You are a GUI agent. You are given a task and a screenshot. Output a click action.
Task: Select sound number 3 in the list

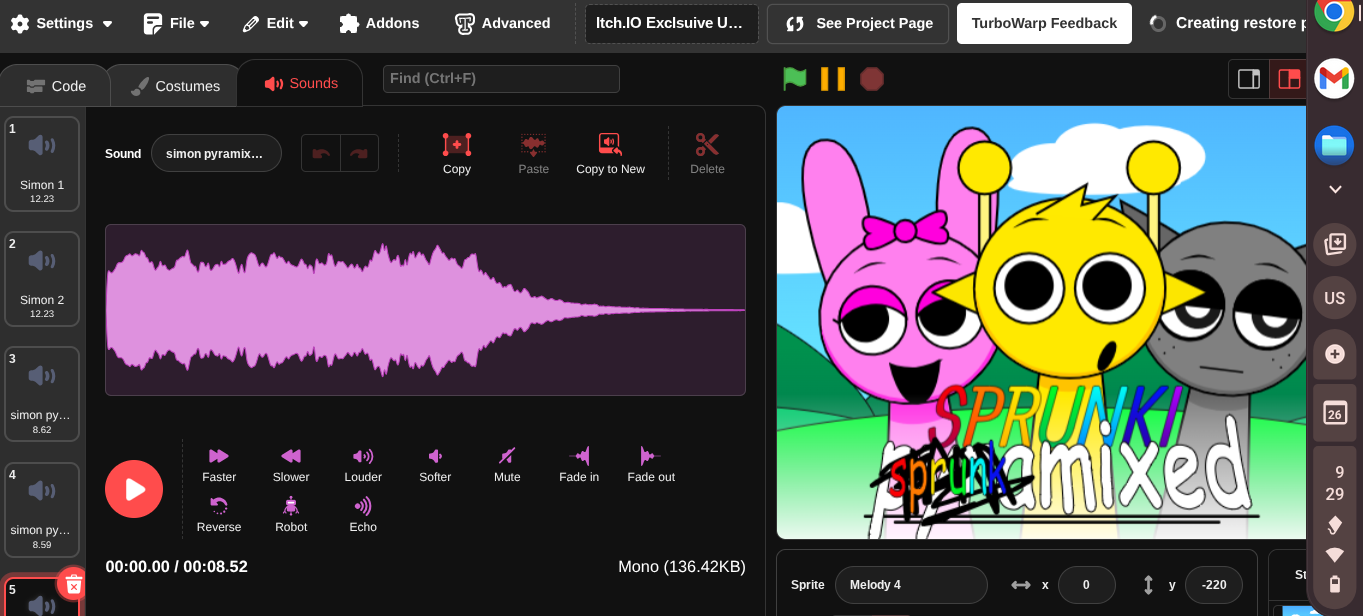click(x=42, y=394)
